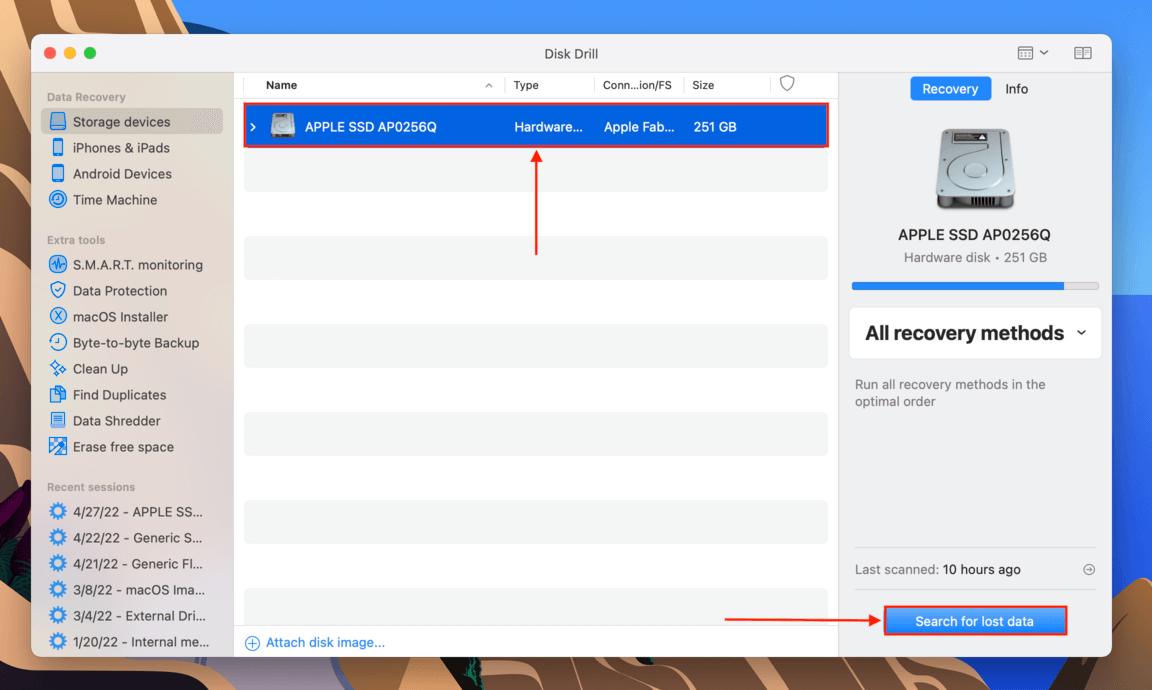Click the Android Devices icon
Viewport: 1152px width, 690px height.
pos(57,173)
